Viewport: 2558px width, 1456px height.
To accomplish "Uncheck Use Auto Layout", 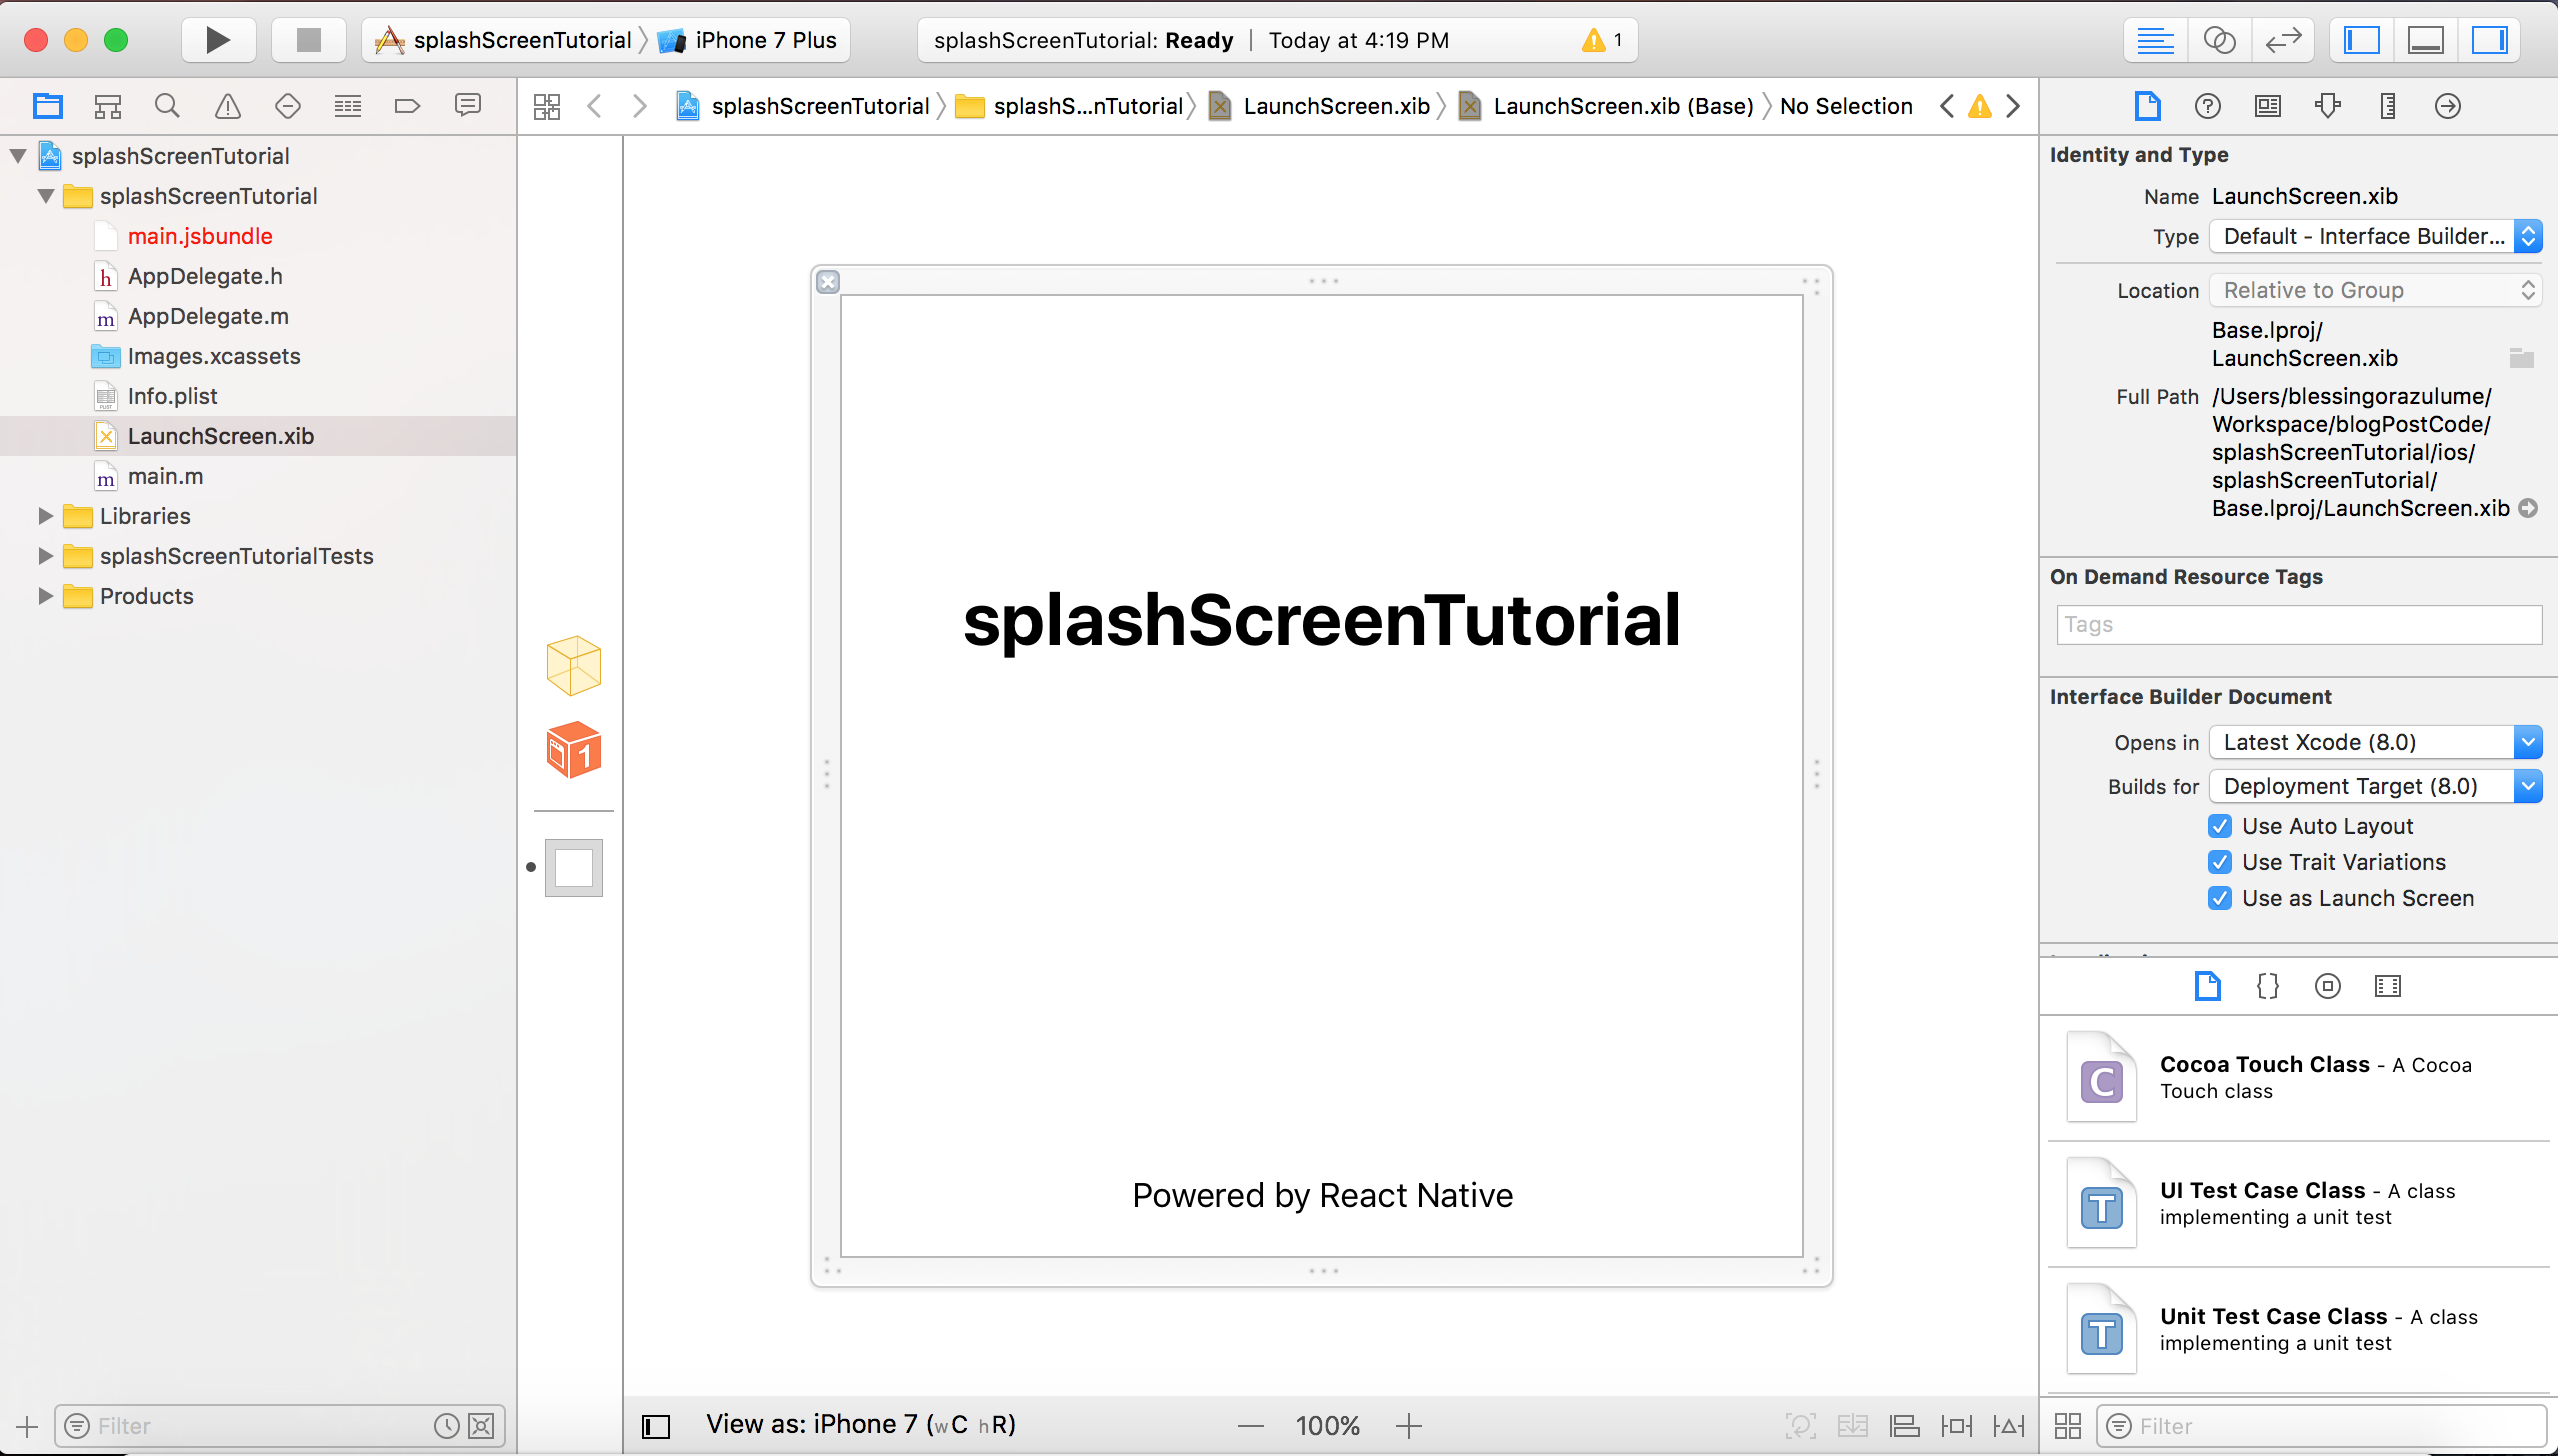I will coord(2220,826).
